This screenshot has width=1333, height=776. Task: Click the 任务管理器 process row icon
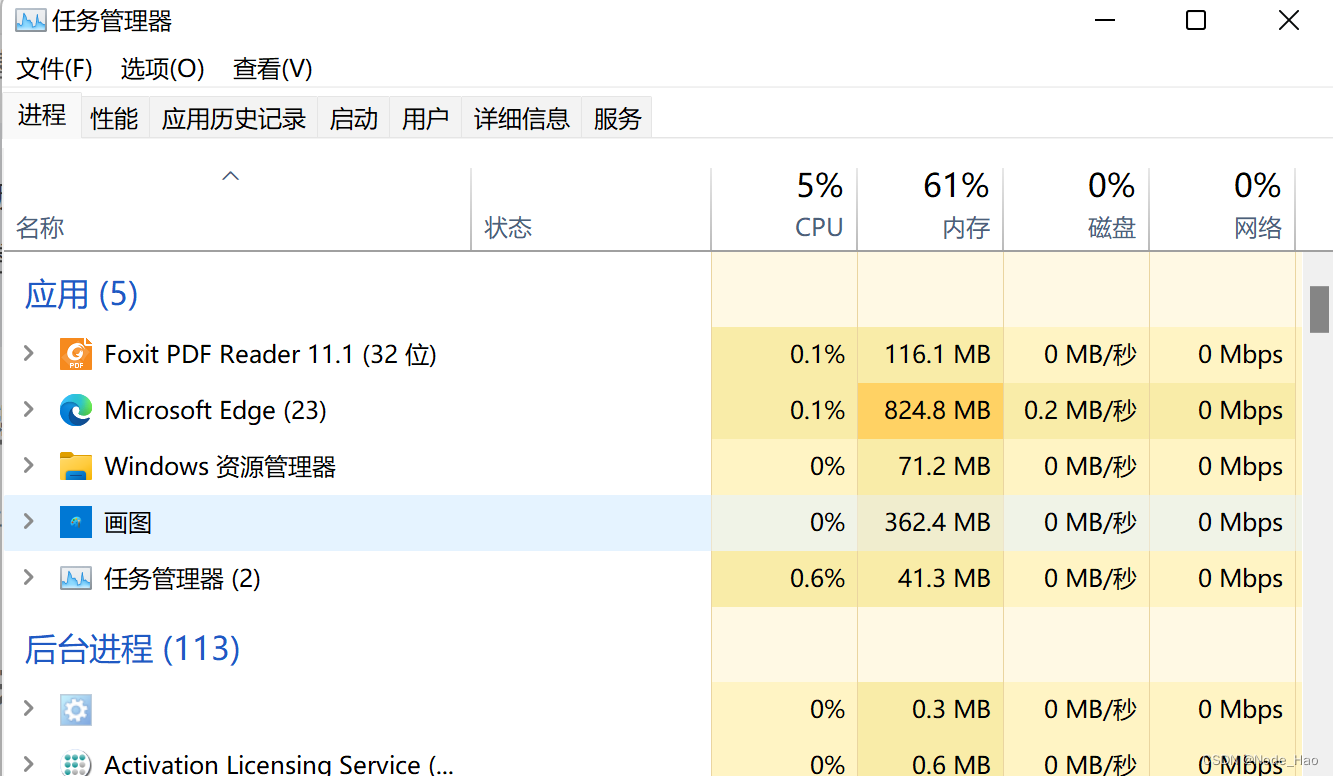click(76, 579)
